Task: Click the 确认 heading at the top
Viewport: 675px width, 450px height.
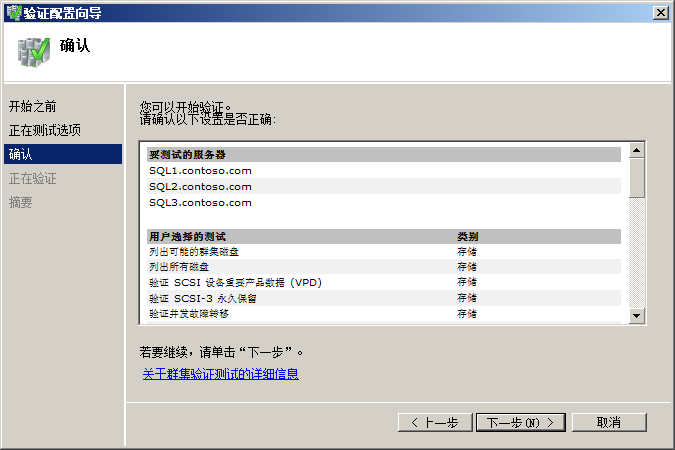Action: click(75, 45)
